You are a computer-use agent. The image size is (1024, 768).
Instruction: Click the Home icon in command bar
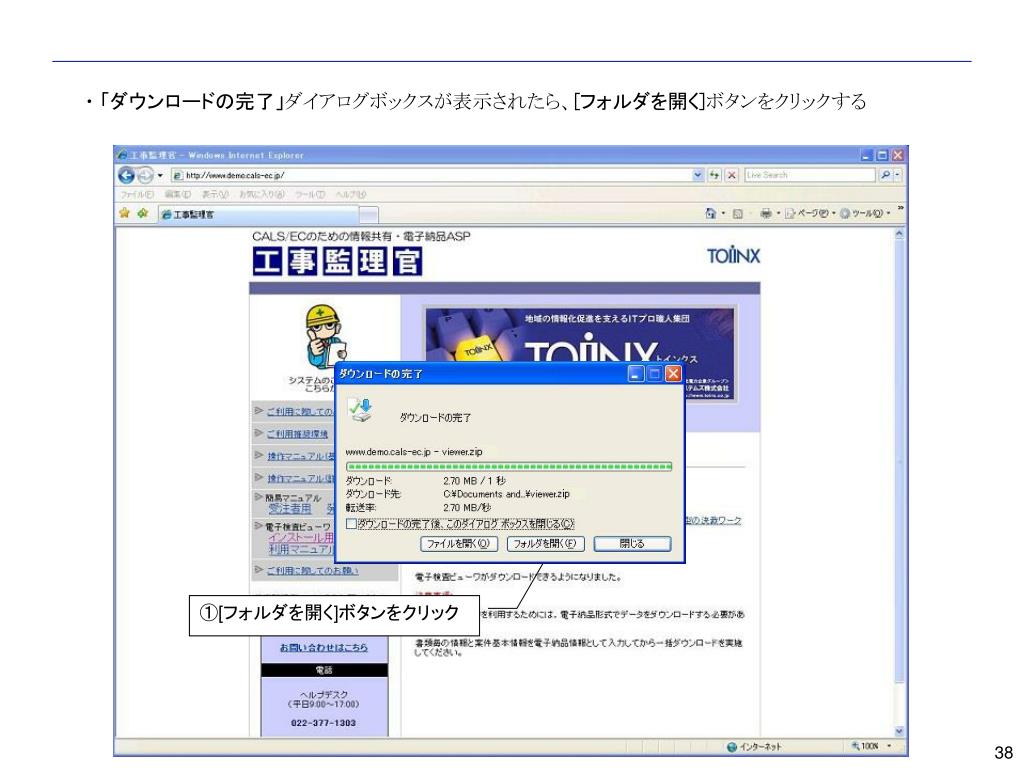tap(711, 213)
